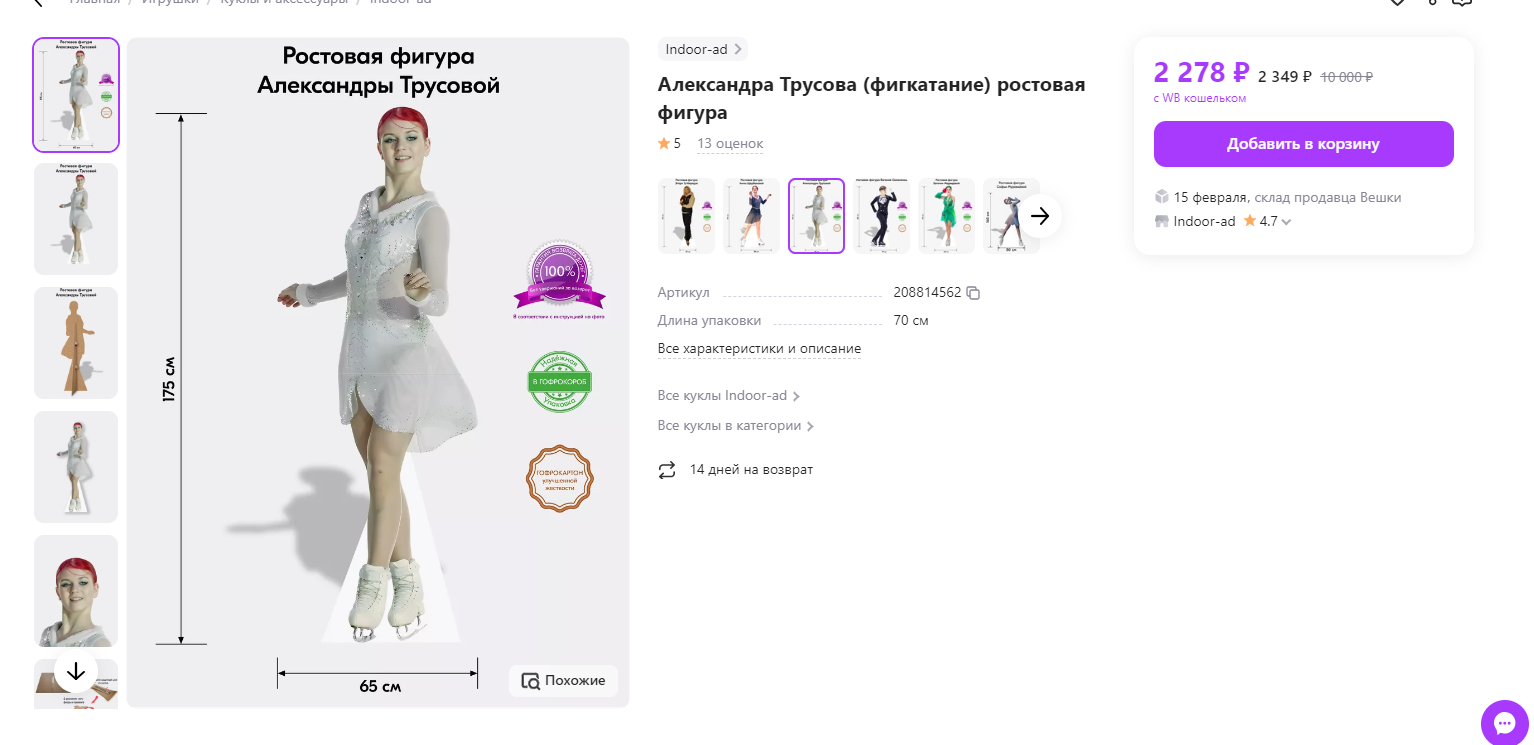The image size is (1534, 745).
Task: Copy the article number 208814562
Action: coord(973,293)
